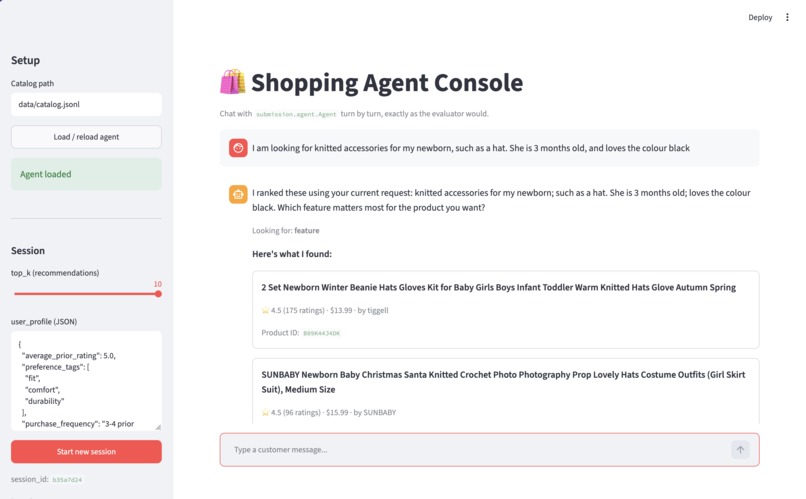Click the session_id value b35a7d24

pyautogui.click(x=67, y=479)
